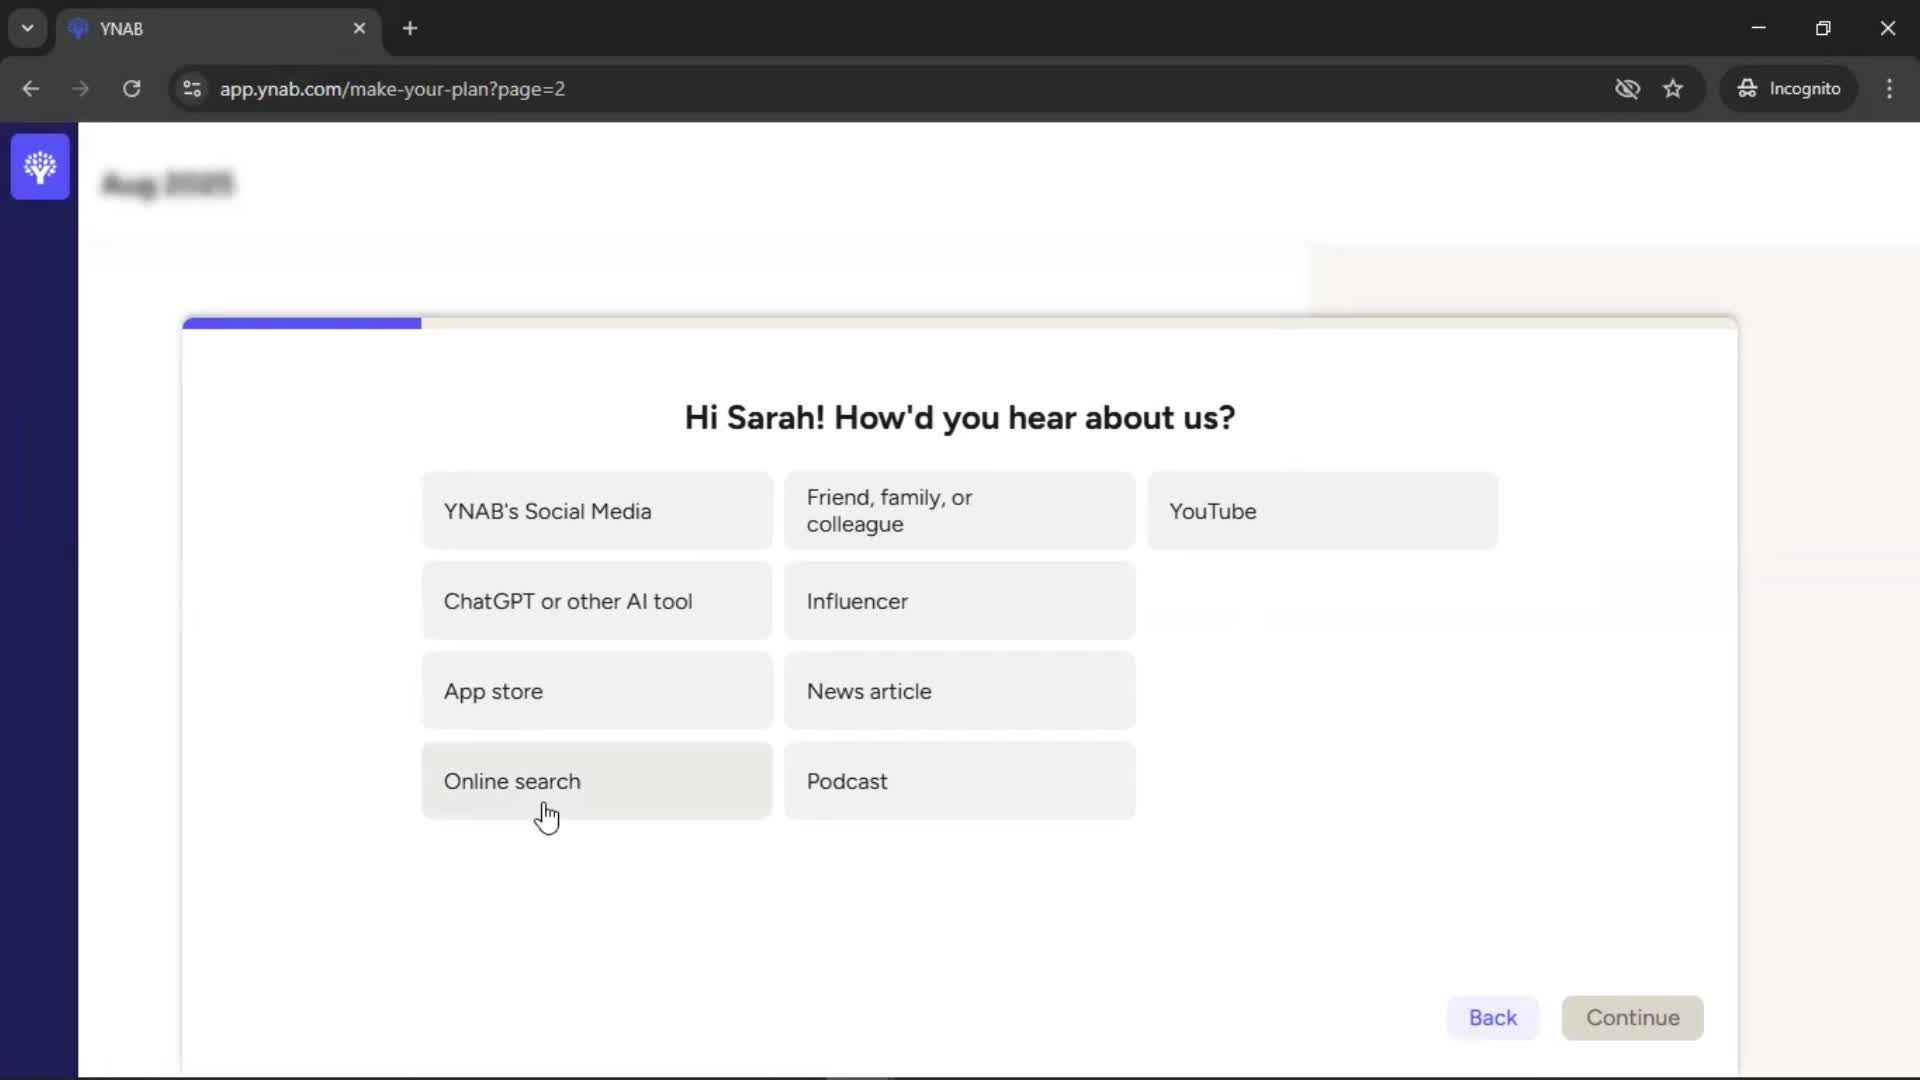Choose Friend, family, or colleague
The height and width of the screenshot is (1080, 1920).
pos(960,511)
